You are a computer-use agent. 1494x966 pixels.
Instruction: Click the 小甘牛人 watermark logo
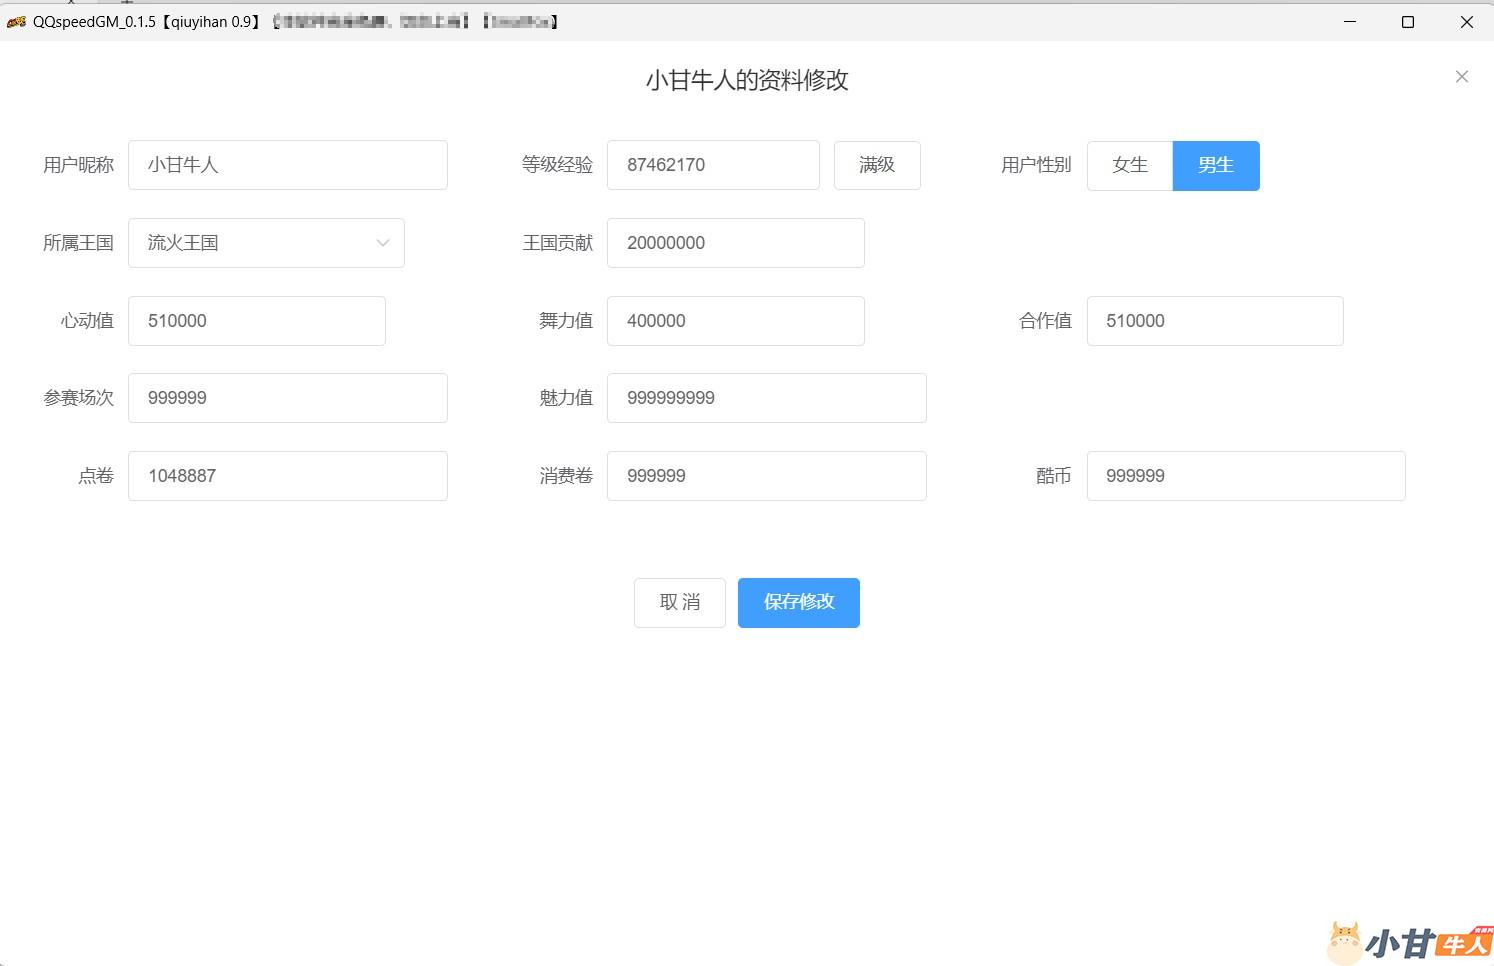1408,942
